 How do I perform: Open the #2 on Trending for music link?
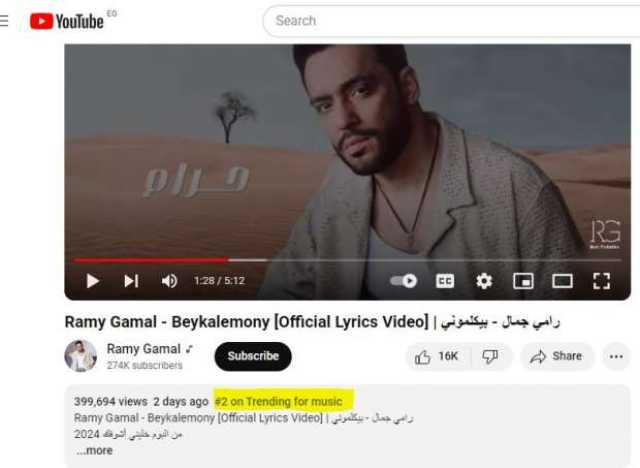pos(278,401)
